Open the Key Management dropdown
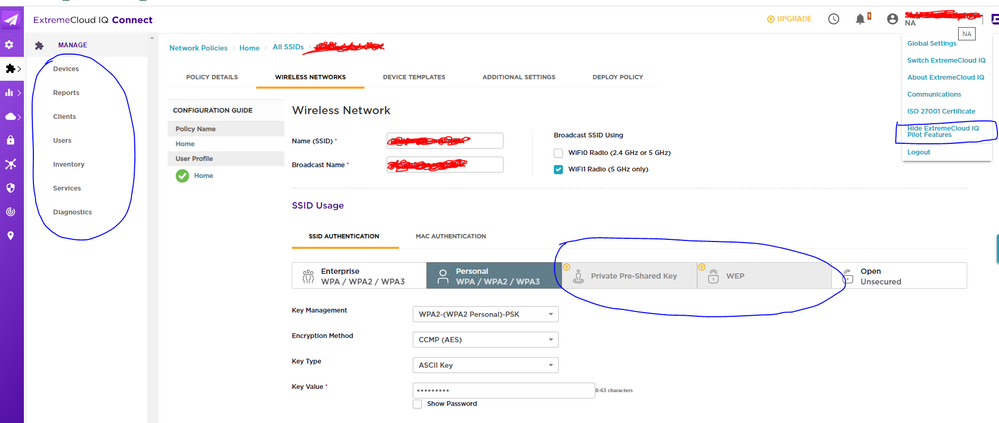Viewport: 999px width, 423px height. 485,314
